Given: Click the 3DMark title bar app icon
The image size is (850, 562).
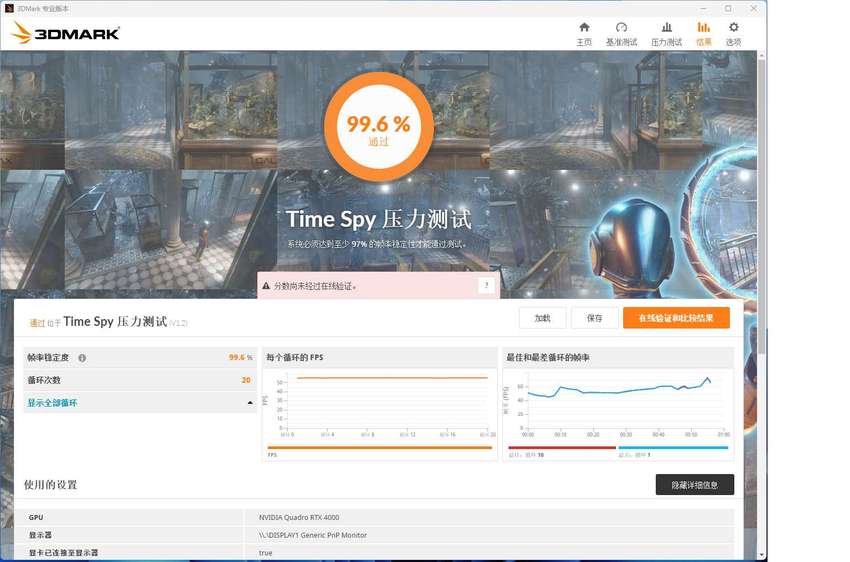Looking at the screenshot, I should coord(9,8).
